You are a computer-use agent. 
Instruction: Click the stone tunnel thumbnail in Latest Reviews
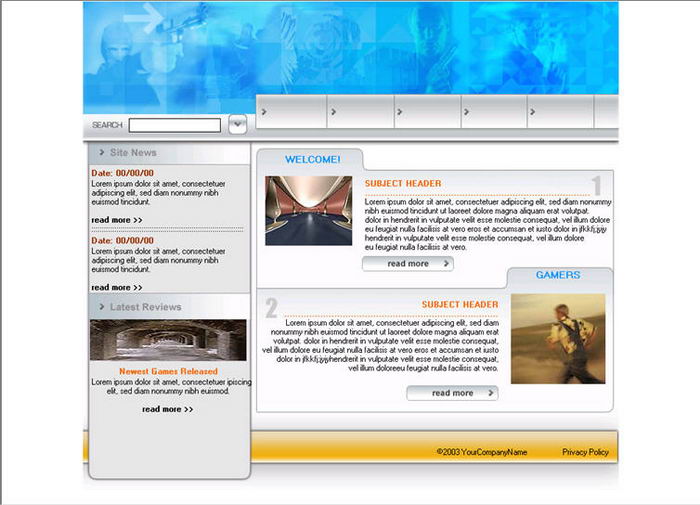(168, 340)
